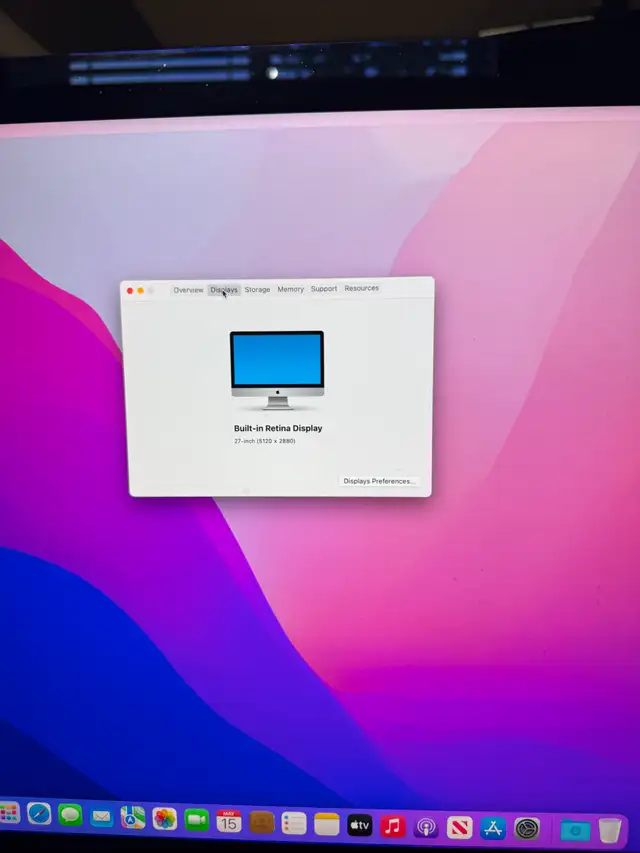Click Displays Preferences button

[x=379, y=481]
